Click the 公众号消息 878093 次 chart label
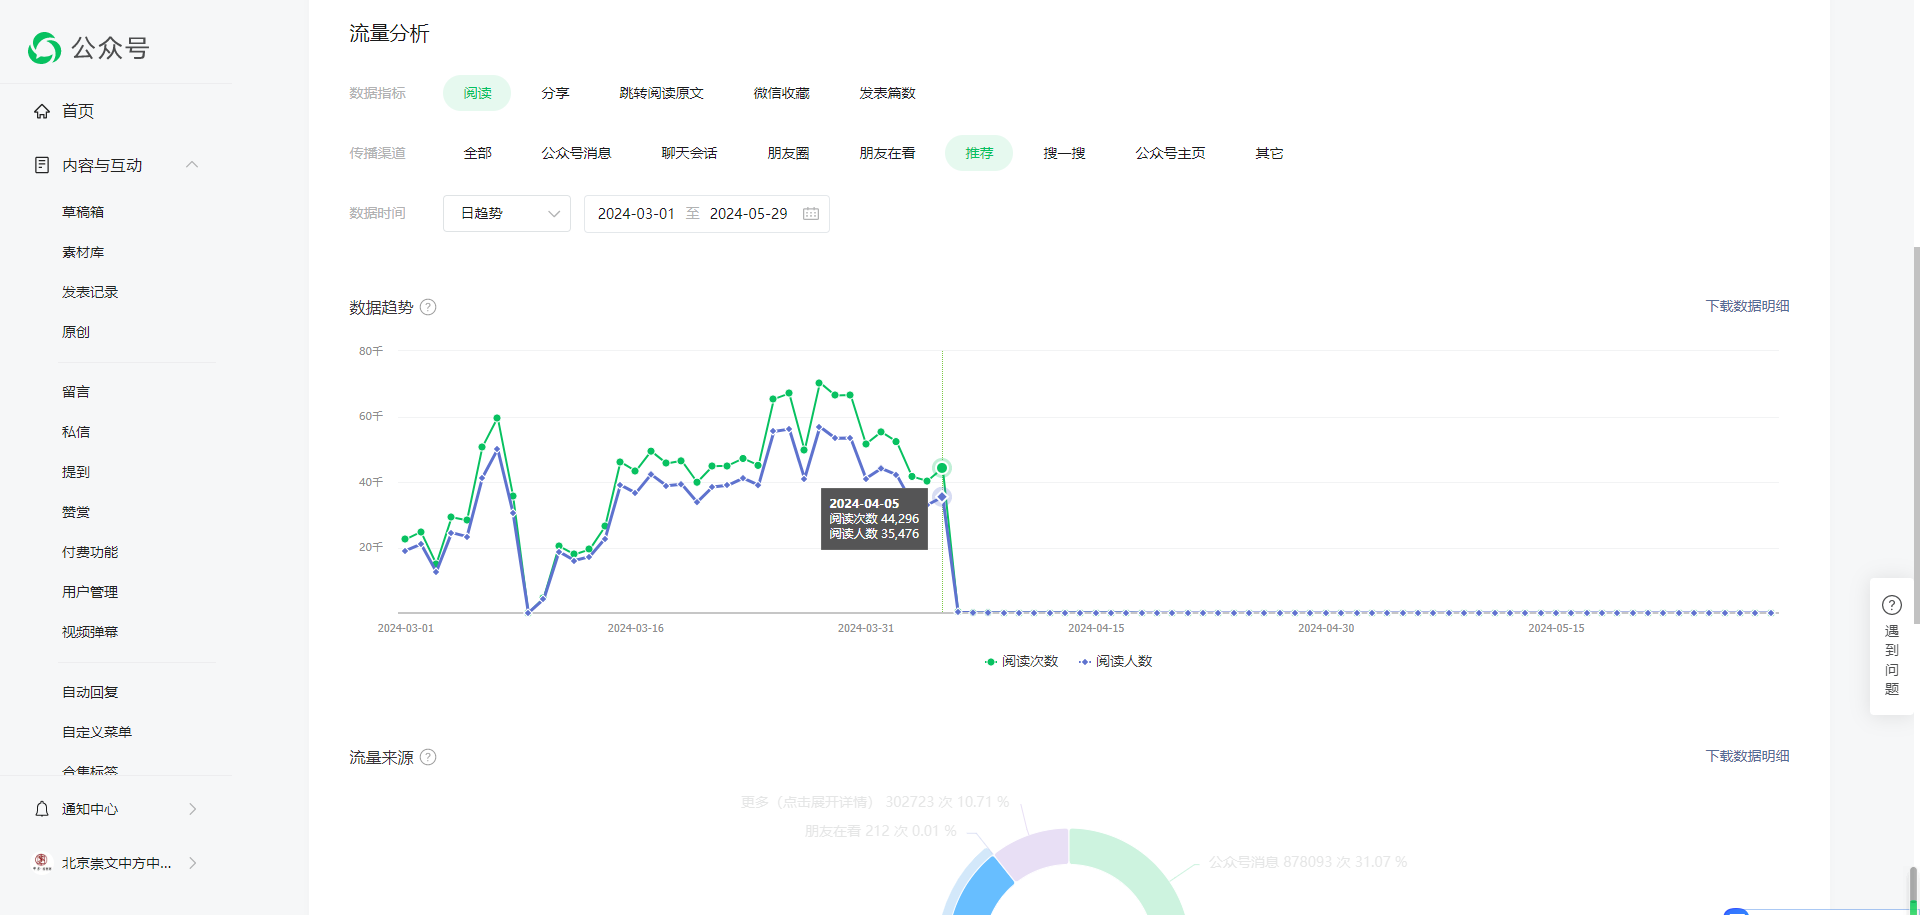This screenshot has width=1920, height=915. tap(1307, 862)
